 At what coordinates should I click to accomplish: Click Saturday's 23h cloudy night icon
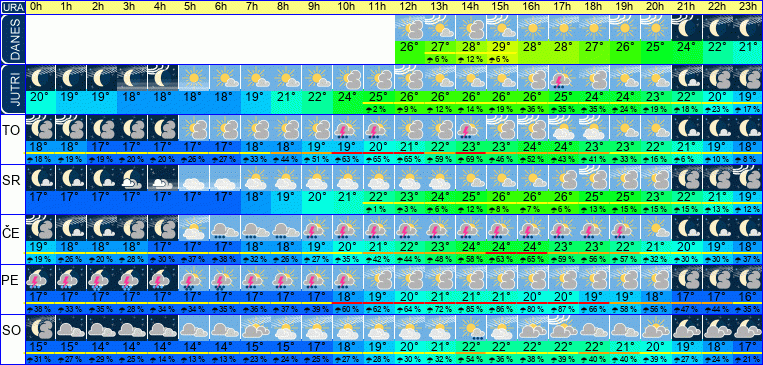(748, 328)
